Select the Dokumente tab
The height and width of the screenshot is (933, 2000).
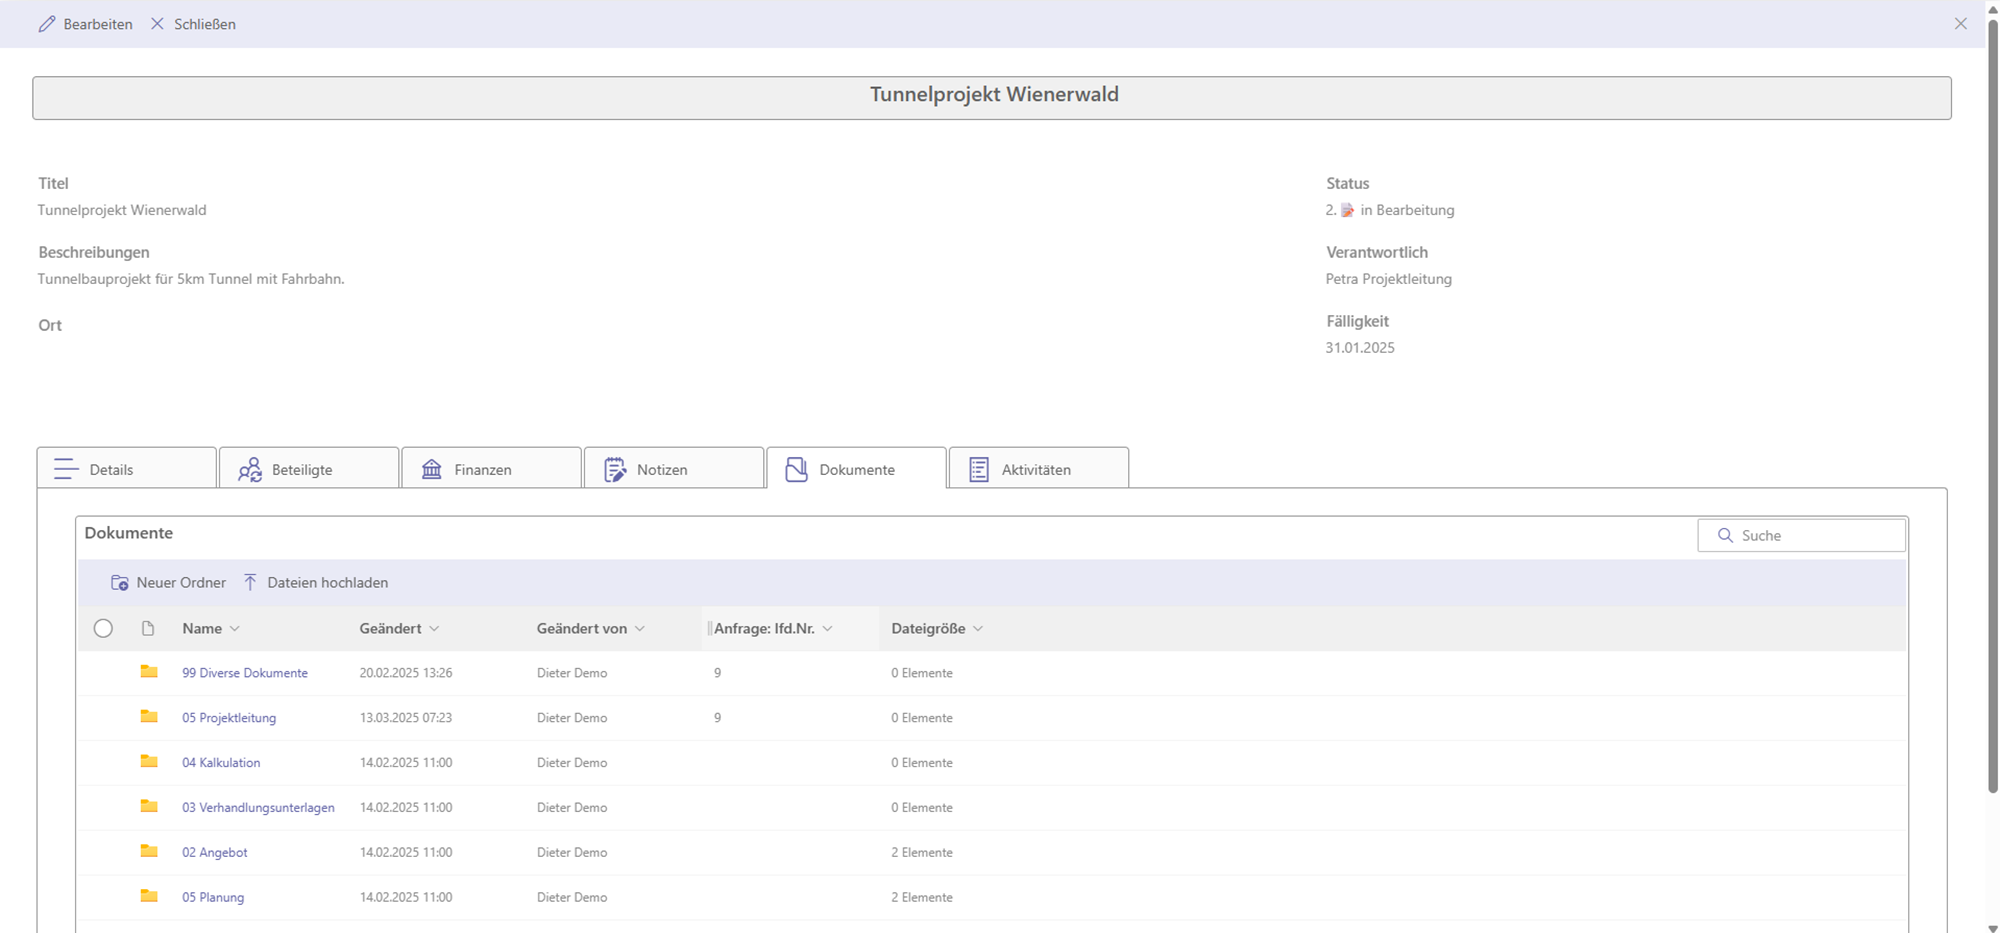(856, 469)
